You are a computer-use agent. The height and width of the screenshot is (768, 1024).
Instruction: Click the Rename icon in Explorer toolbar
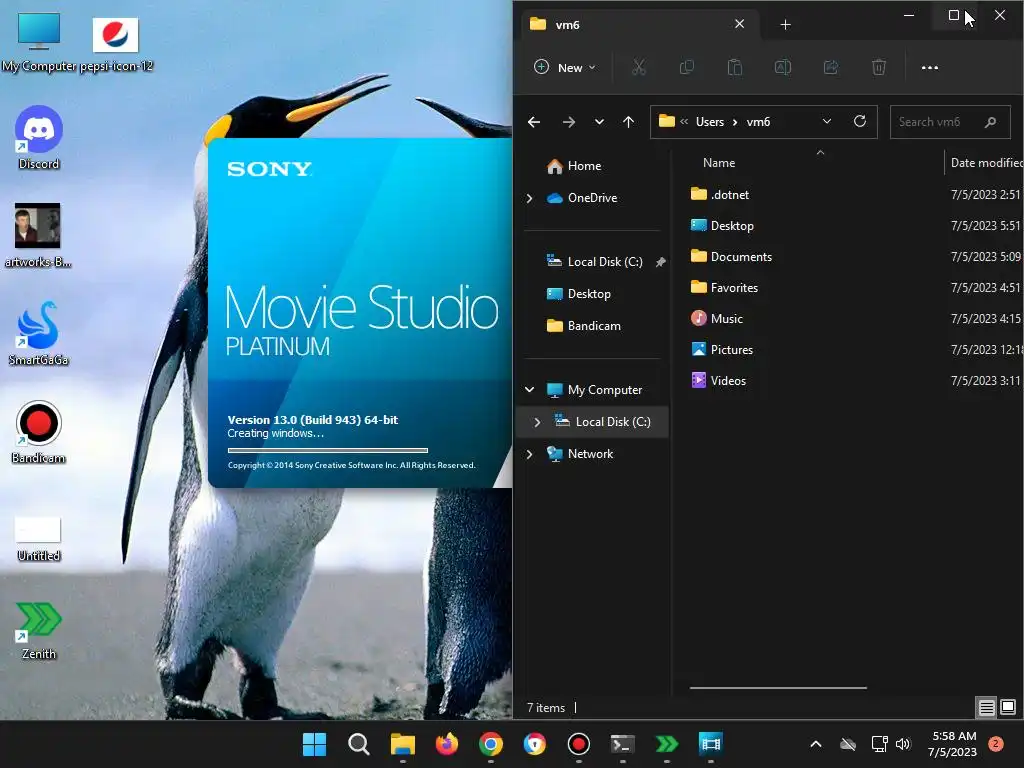(782, 67)
